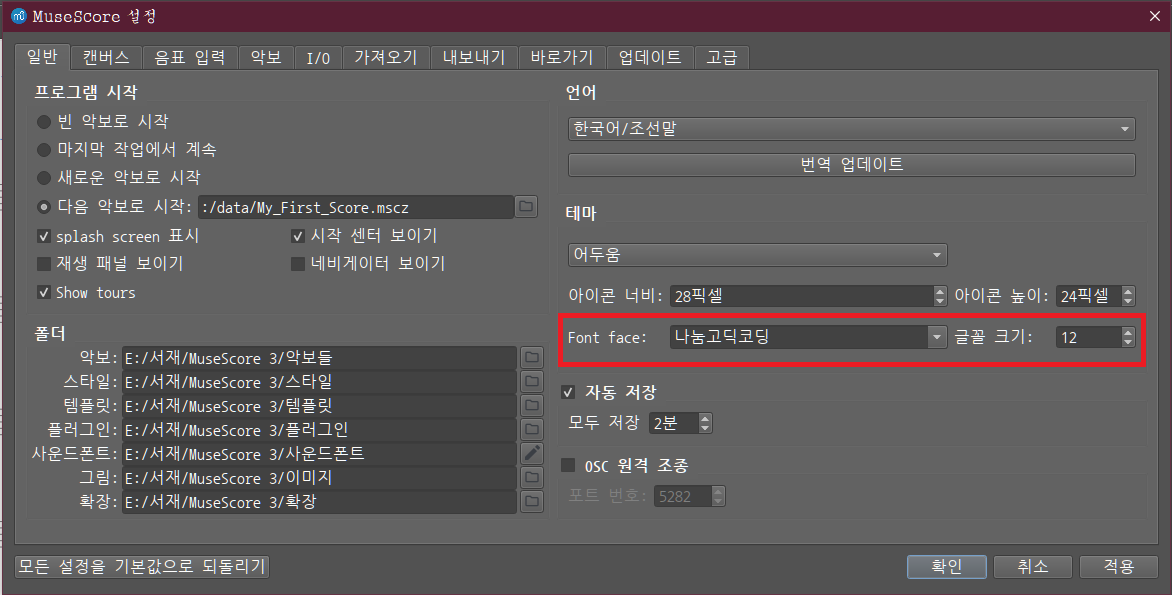1172x595 pixels.
Task: Browse folder for 플러그인 path
Action: (x=531, y=429)
